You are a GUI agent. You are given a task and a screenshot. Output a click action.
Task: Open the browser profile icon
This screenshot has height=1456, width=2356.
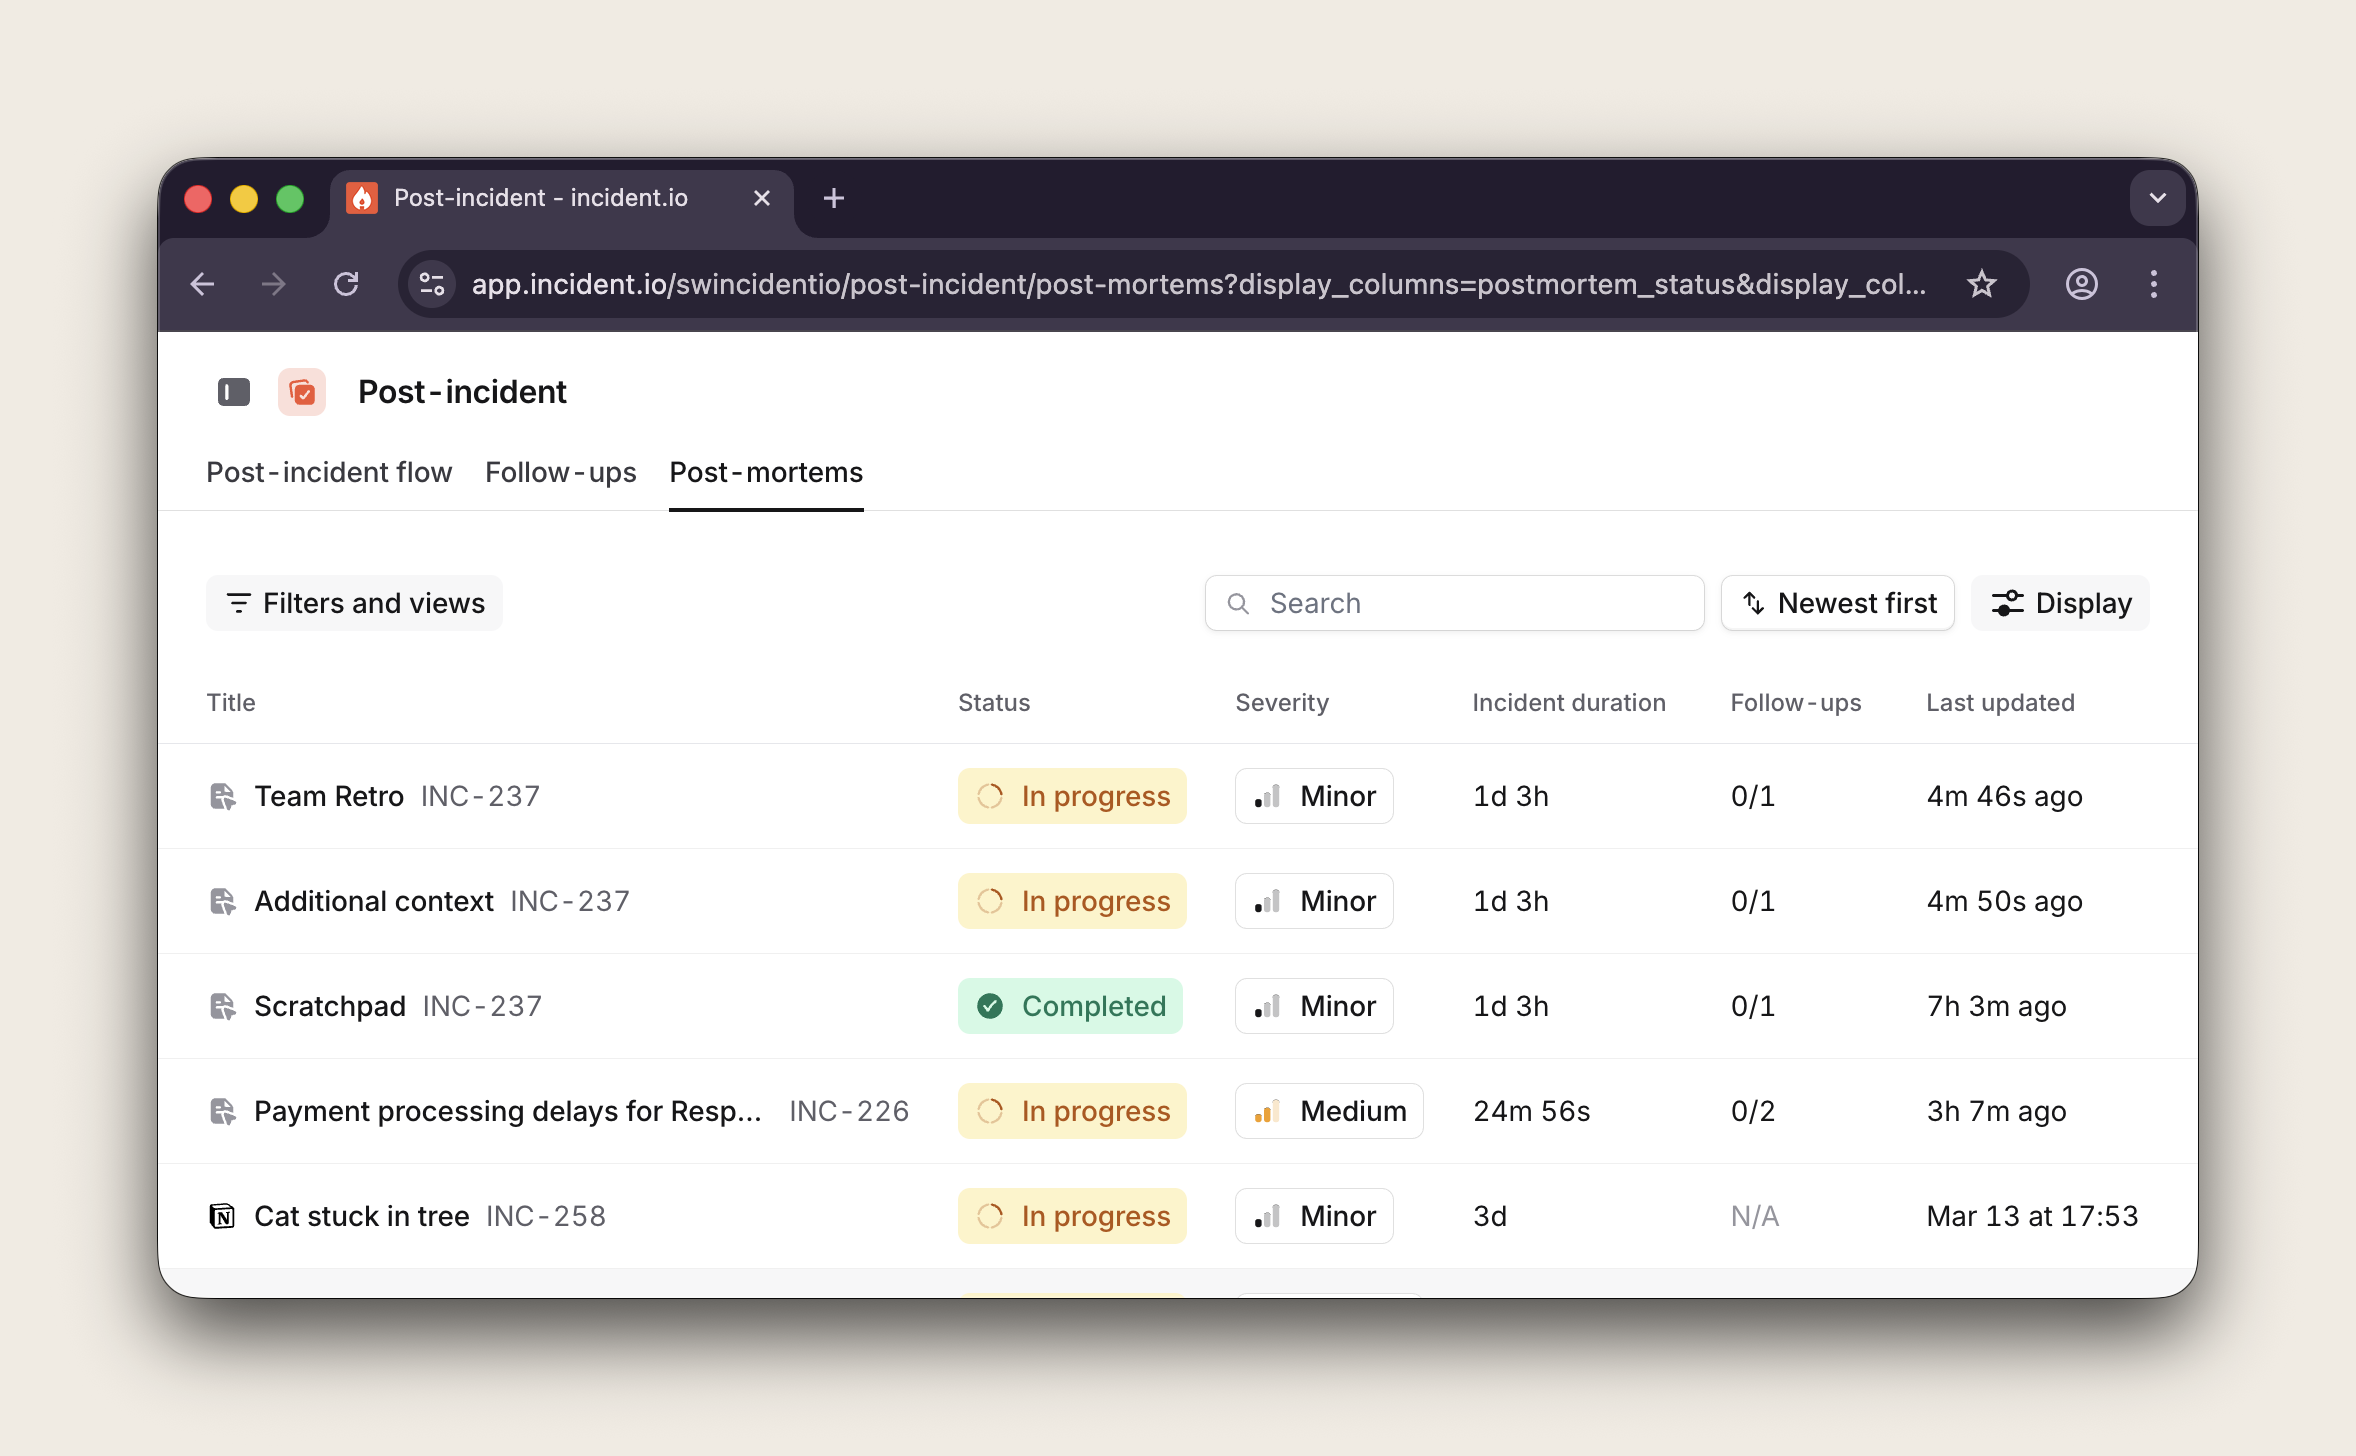pyautogui.click(x=2081, y=284)
